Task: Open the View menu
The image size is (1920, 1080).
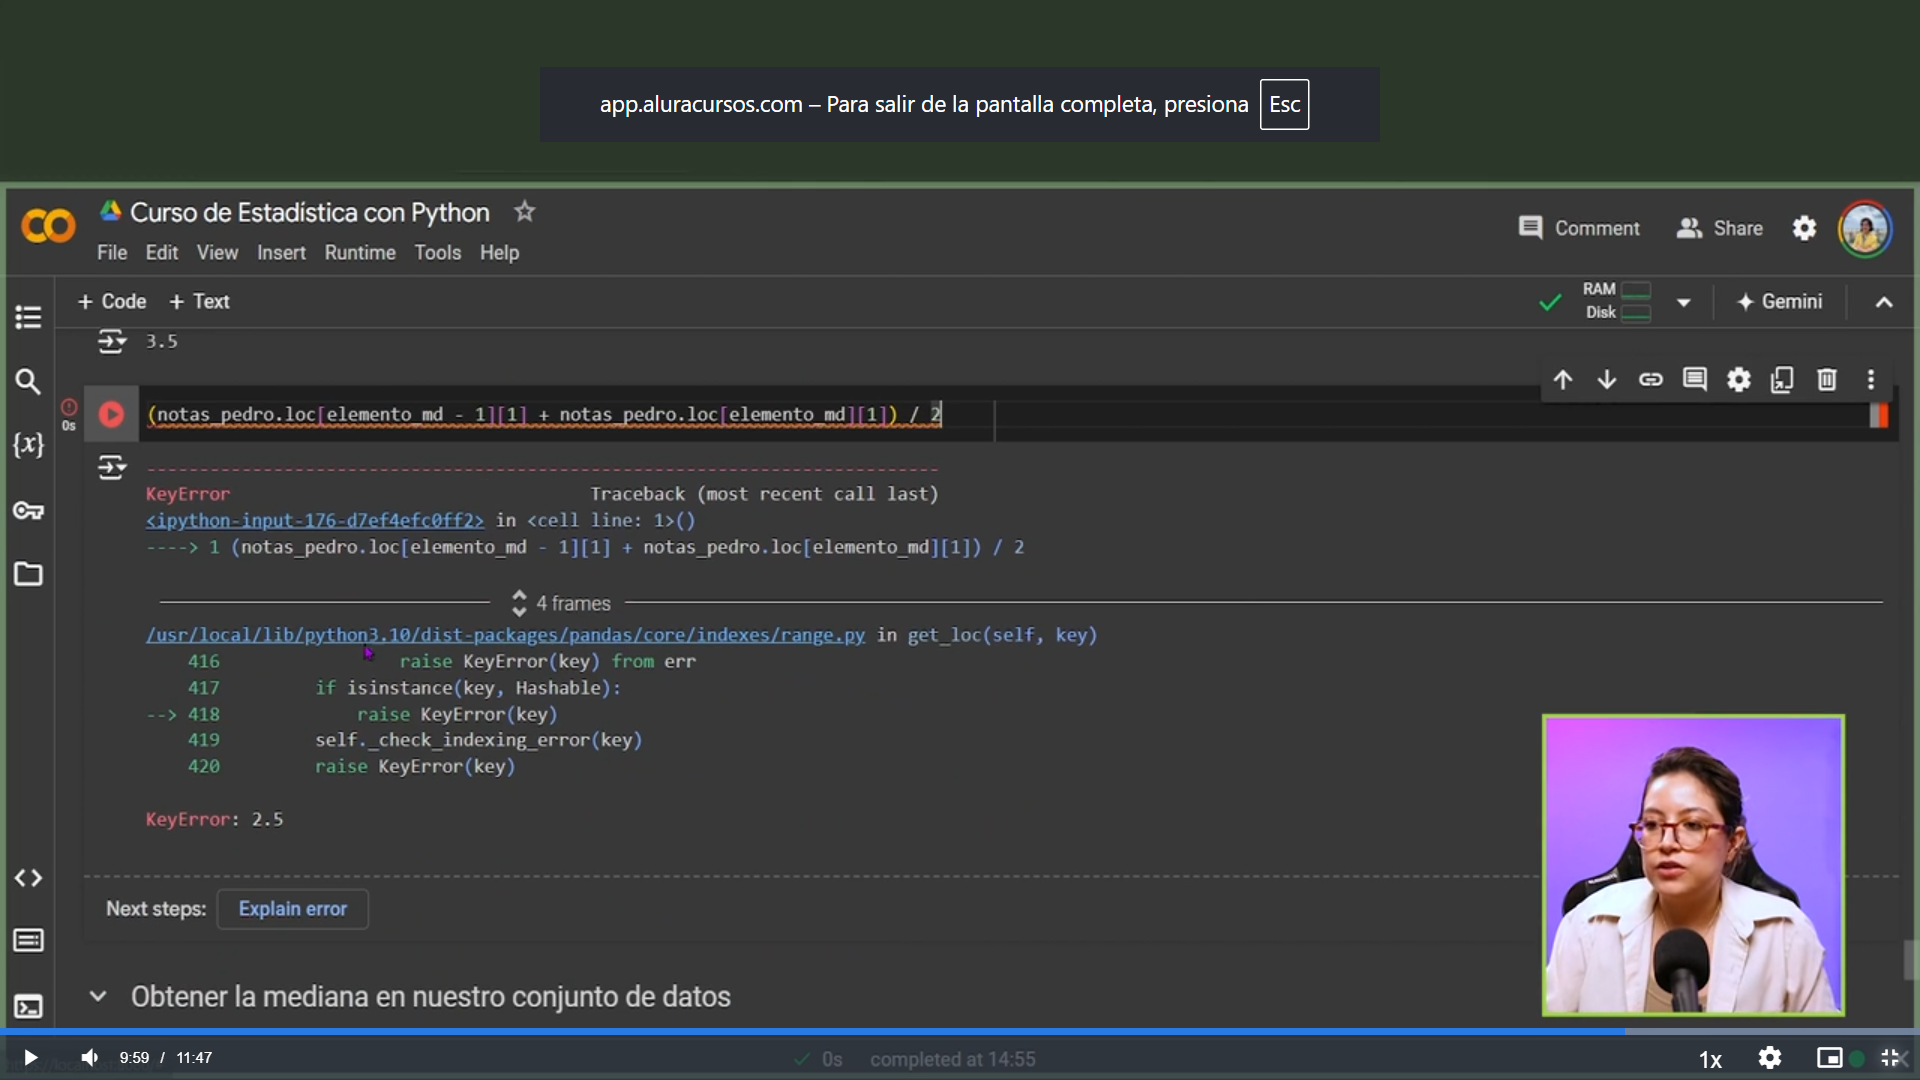Action: click(217, 253)
